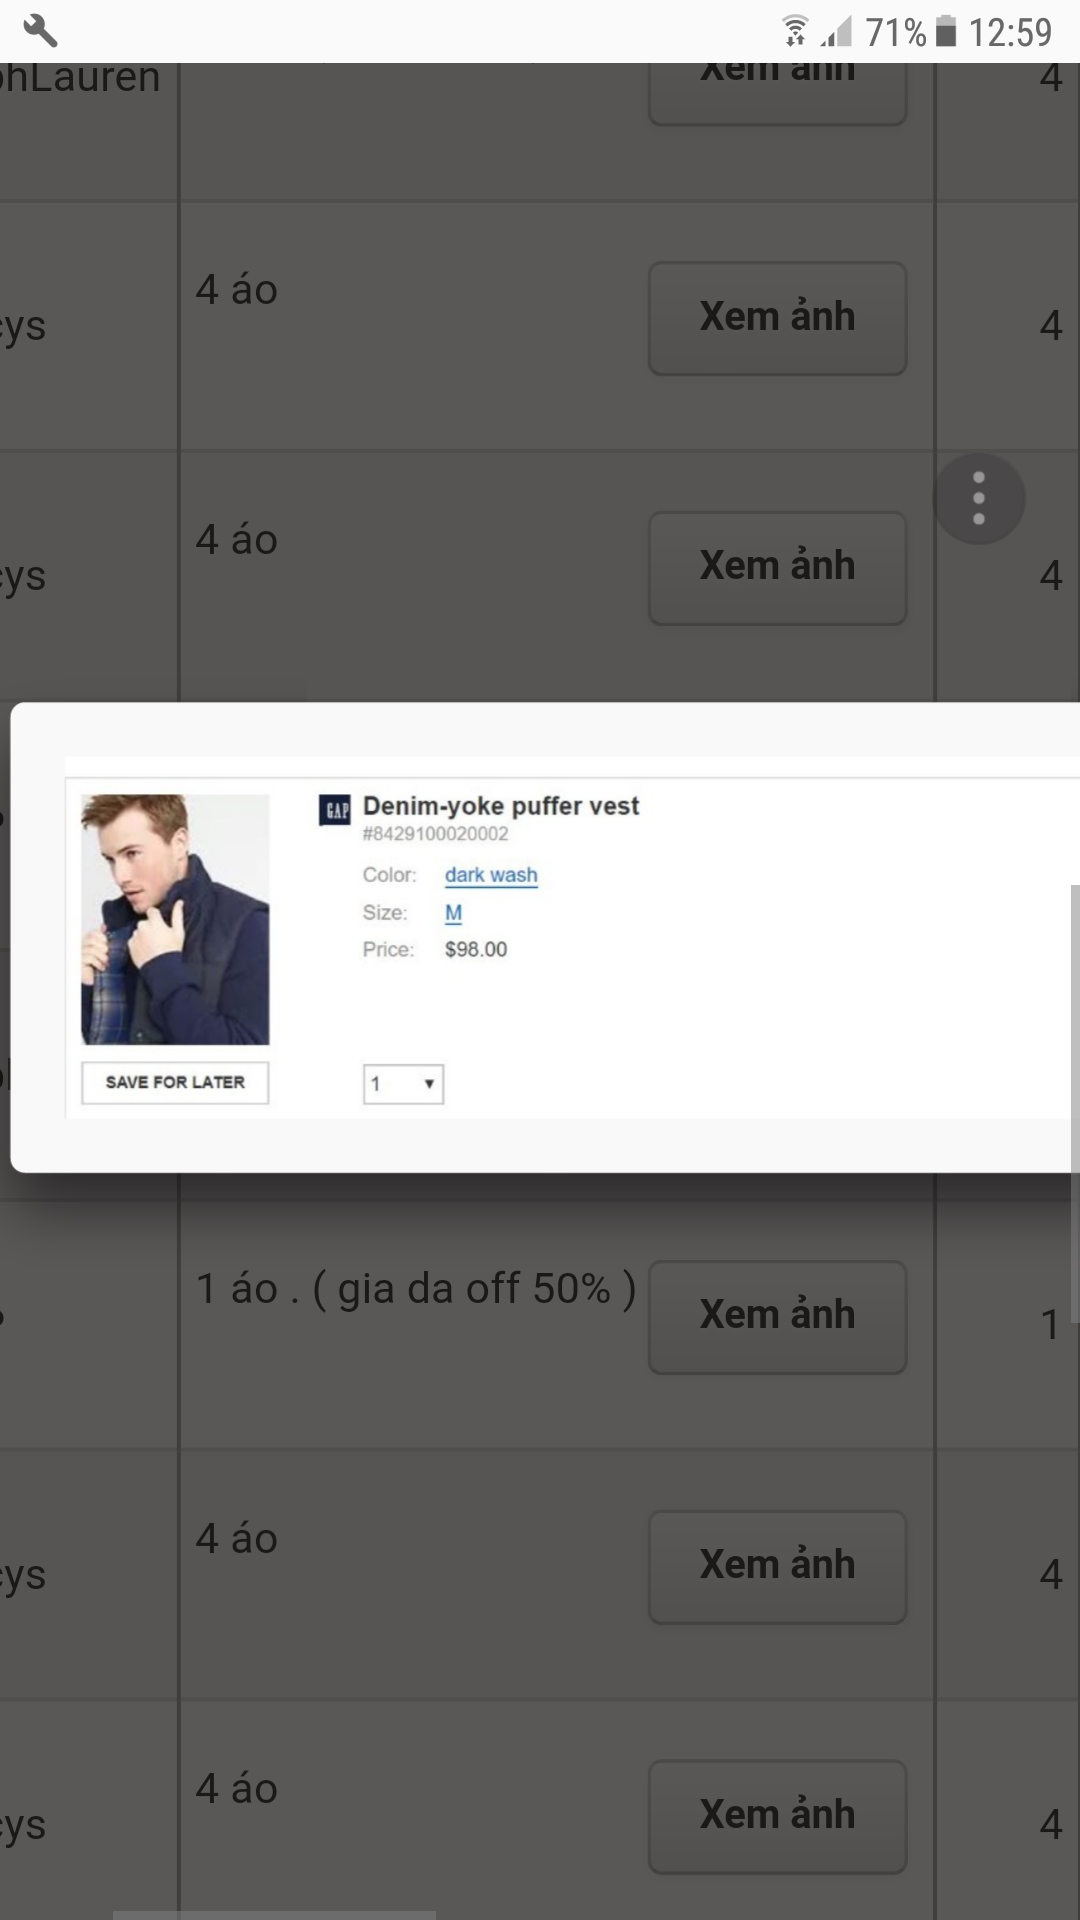
Task: Open the three-dot overflow menu
Action: (x=979, y=498)
